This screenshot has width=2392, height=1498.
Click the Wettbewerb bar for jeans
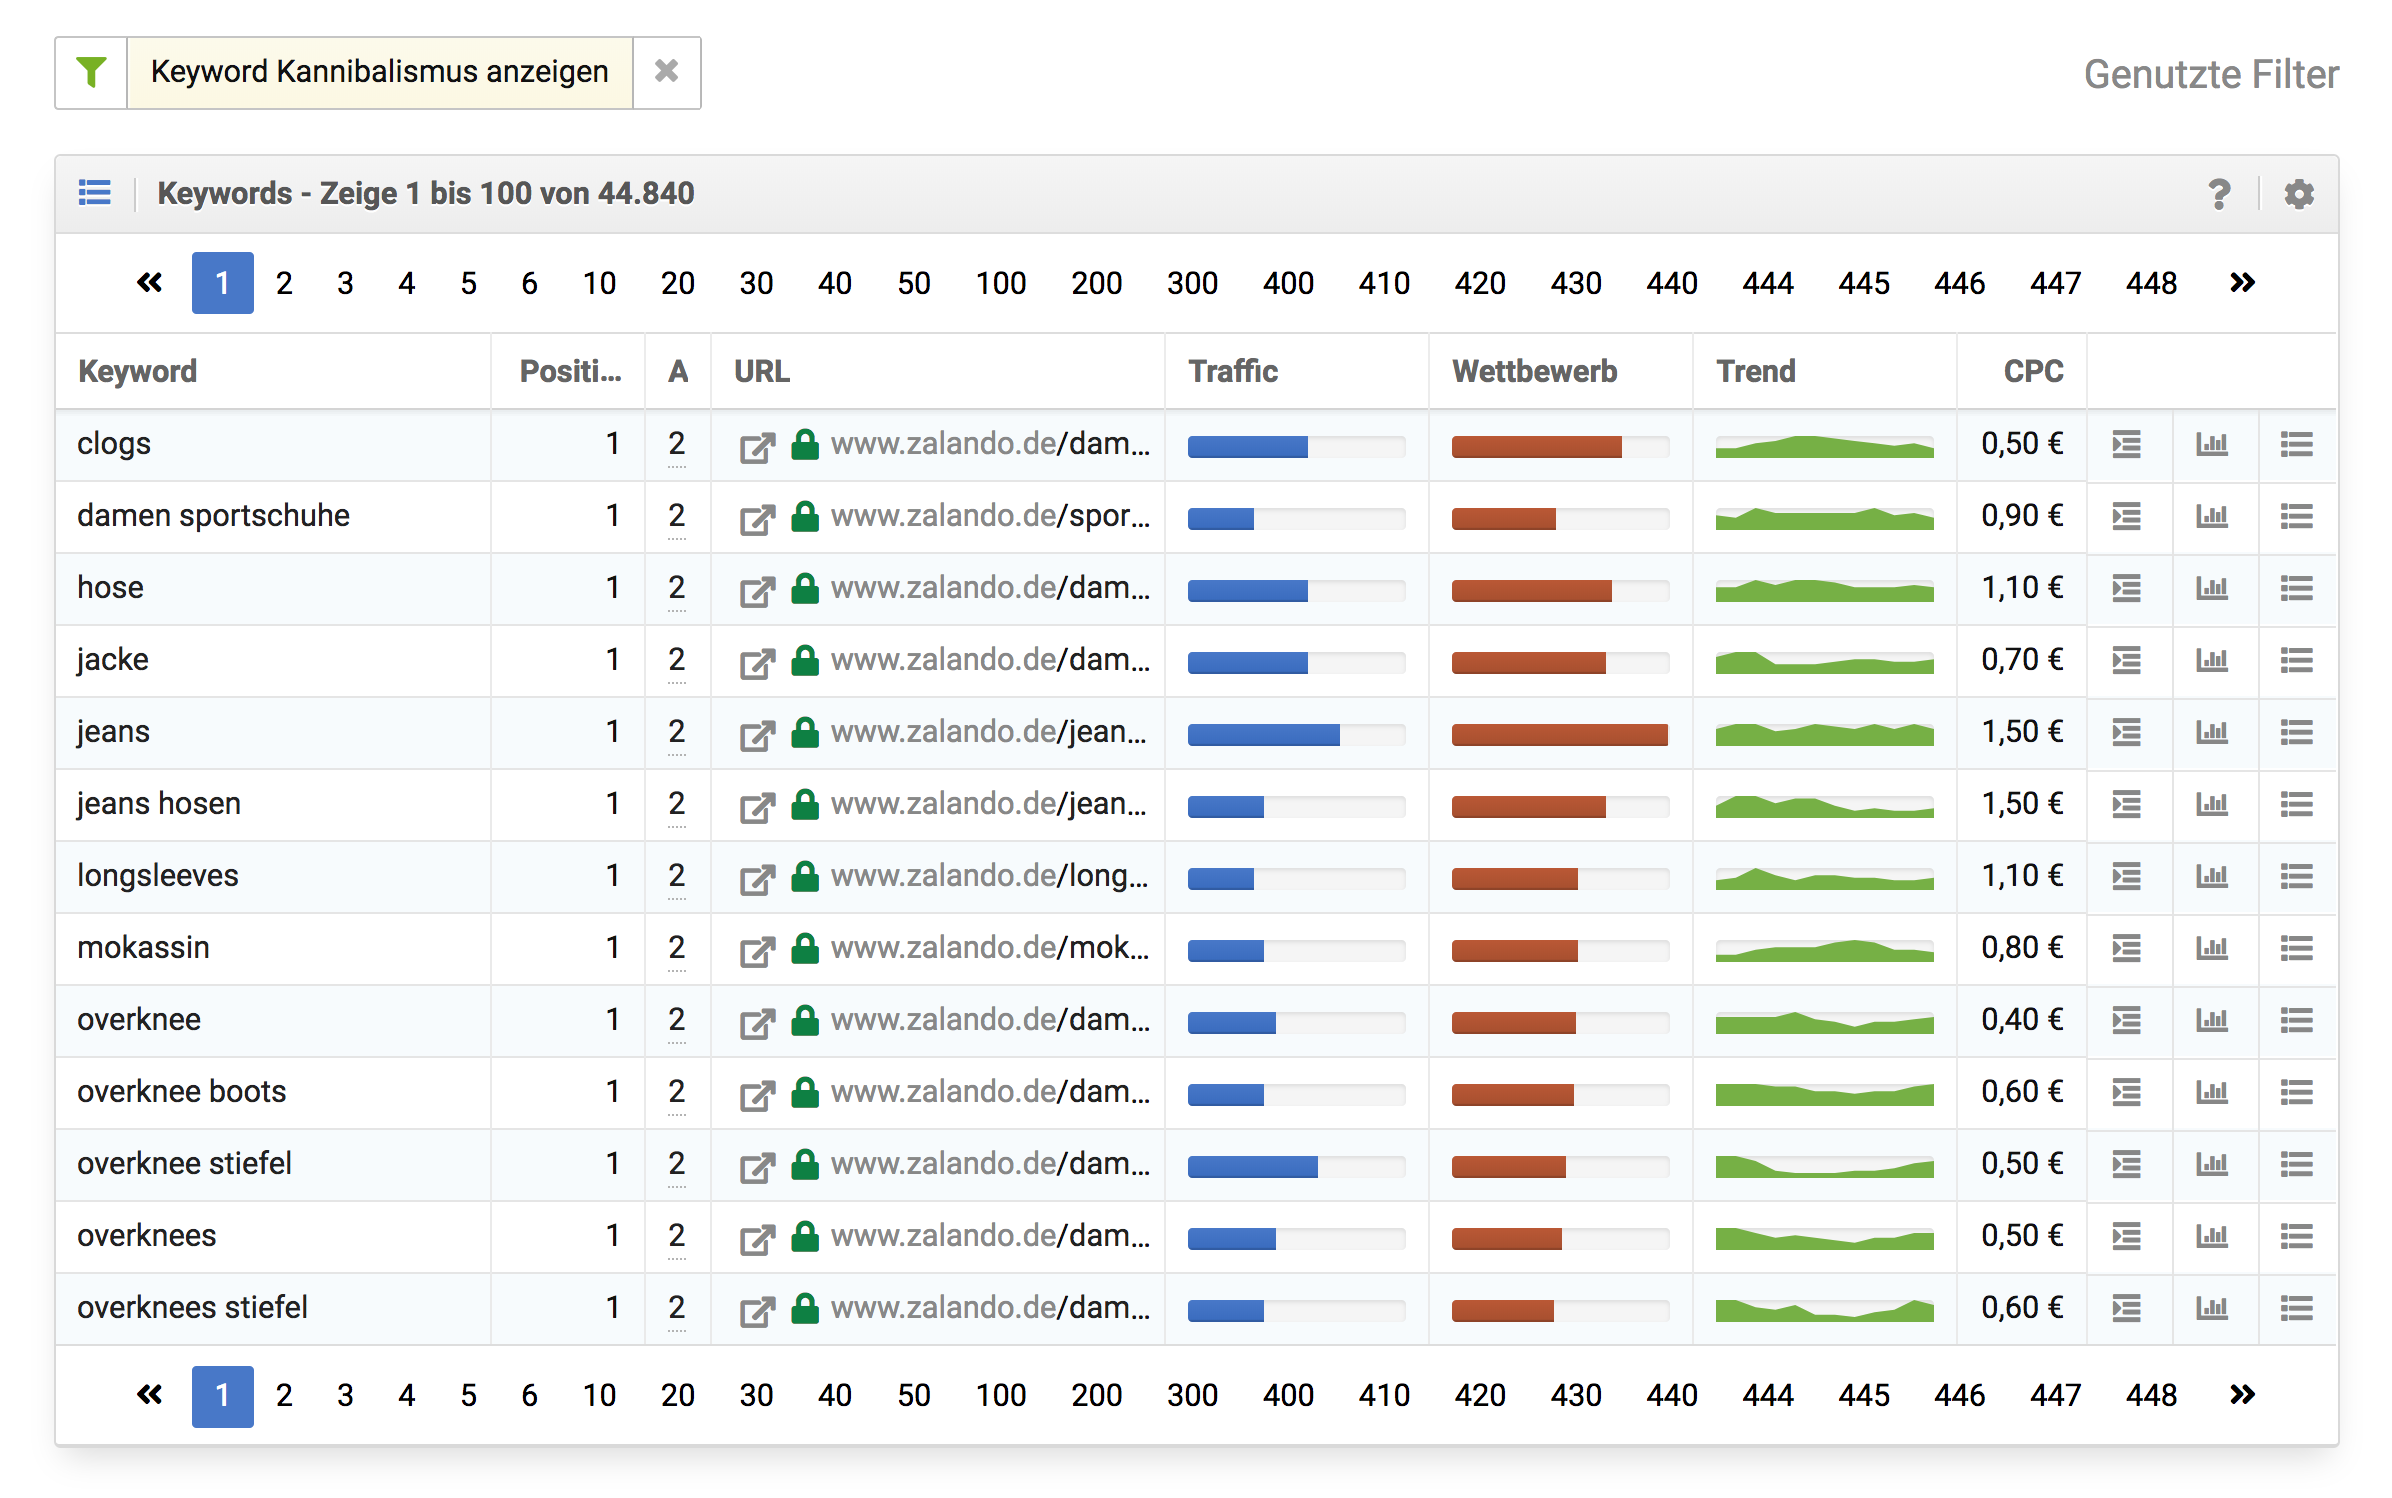point(1558,734)
